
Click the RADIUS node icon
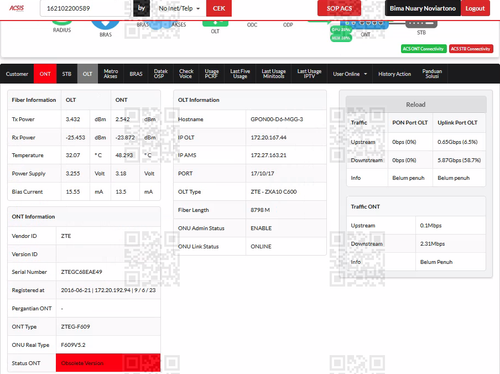pyautogui.click(x=62, y=23)
